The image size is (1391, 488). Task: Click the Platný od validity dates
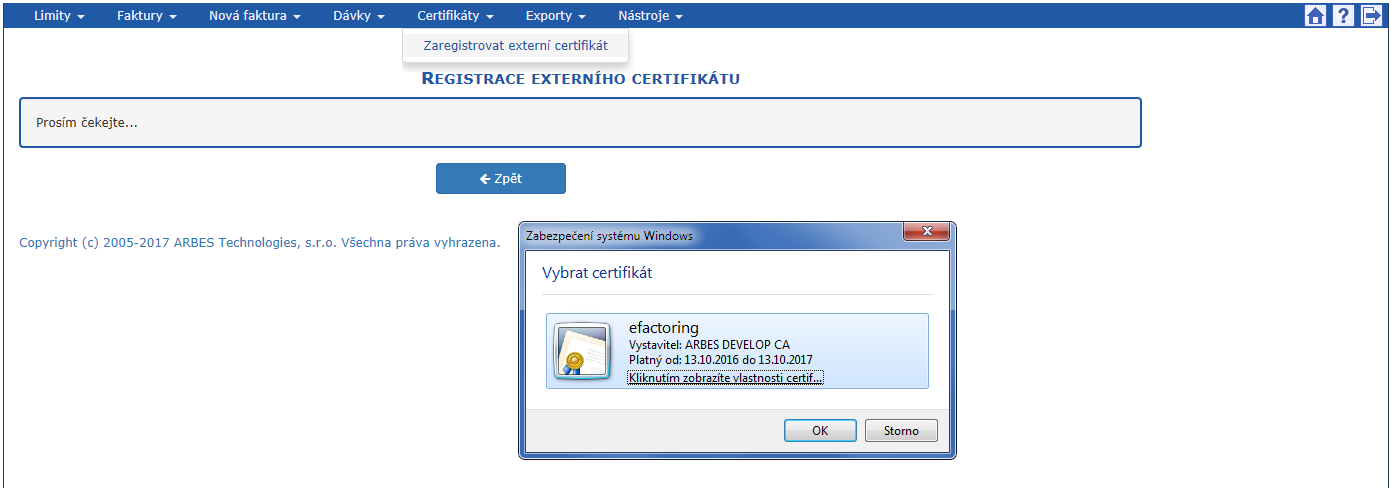[x=720, y=360]
